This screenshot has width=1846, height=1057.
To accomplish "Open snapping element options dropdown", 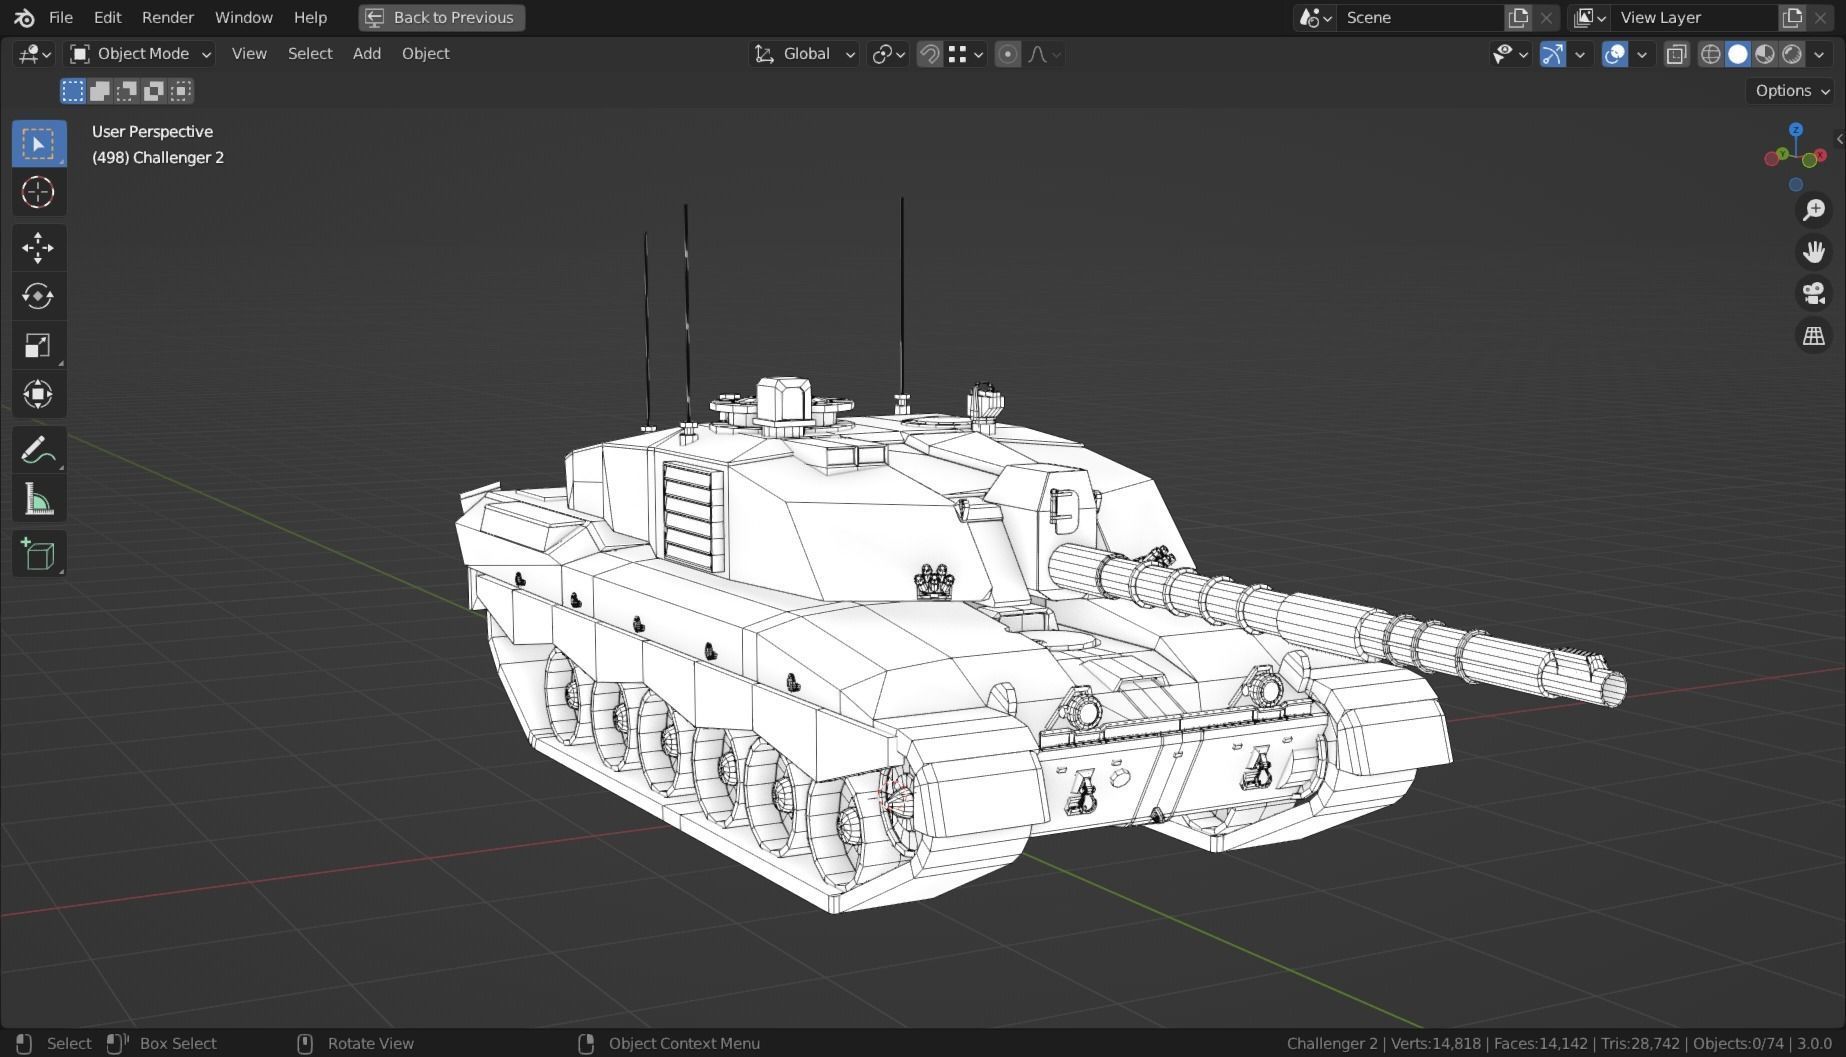I will [x=966, y=54].
